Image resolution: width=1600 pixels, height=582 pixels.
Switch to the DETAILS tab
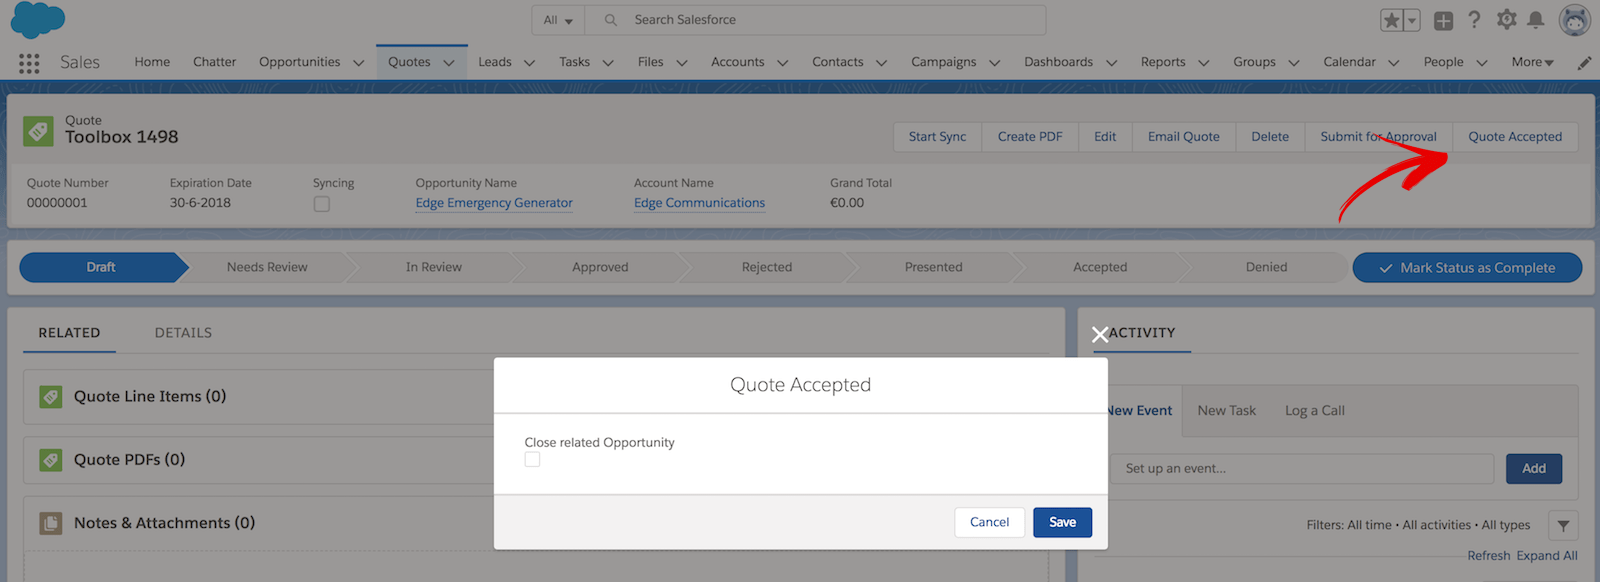tap(183, 333)
